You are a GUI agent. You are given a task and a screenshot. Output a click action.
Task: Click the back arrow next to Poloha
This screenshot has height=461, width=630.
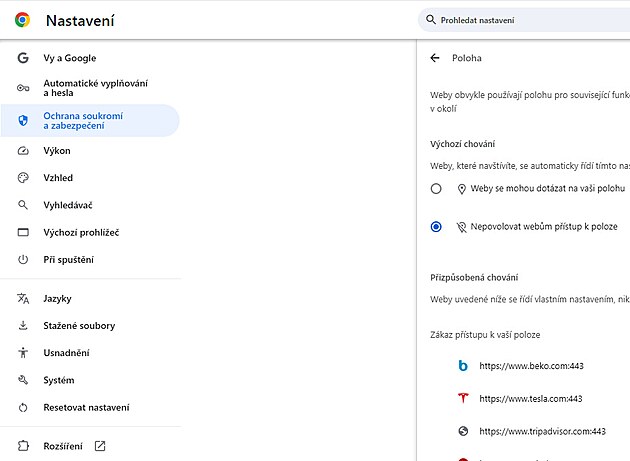tap(434, 58)
